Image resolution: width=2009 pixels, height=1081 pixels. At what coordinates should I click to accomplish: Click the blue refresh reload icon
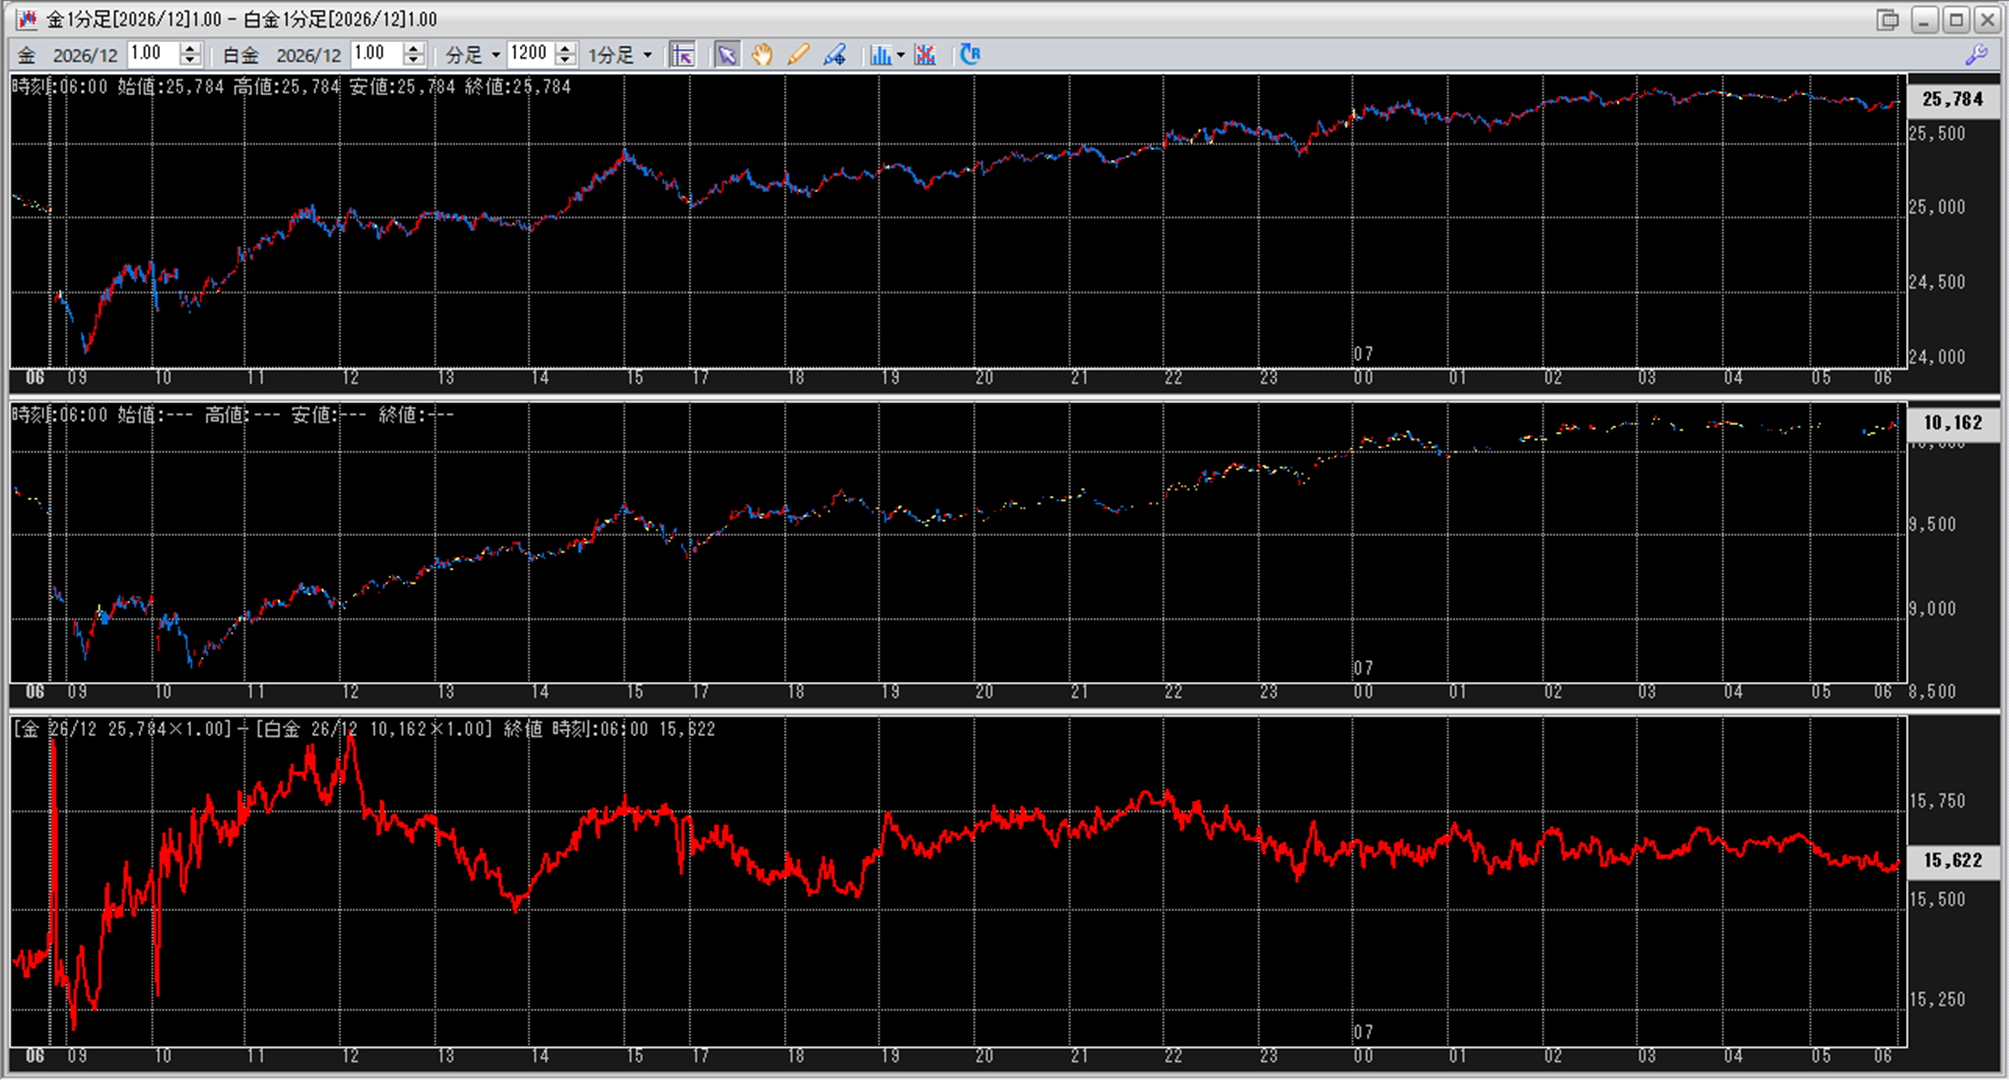pyautogui.click(x=969, y=55)
